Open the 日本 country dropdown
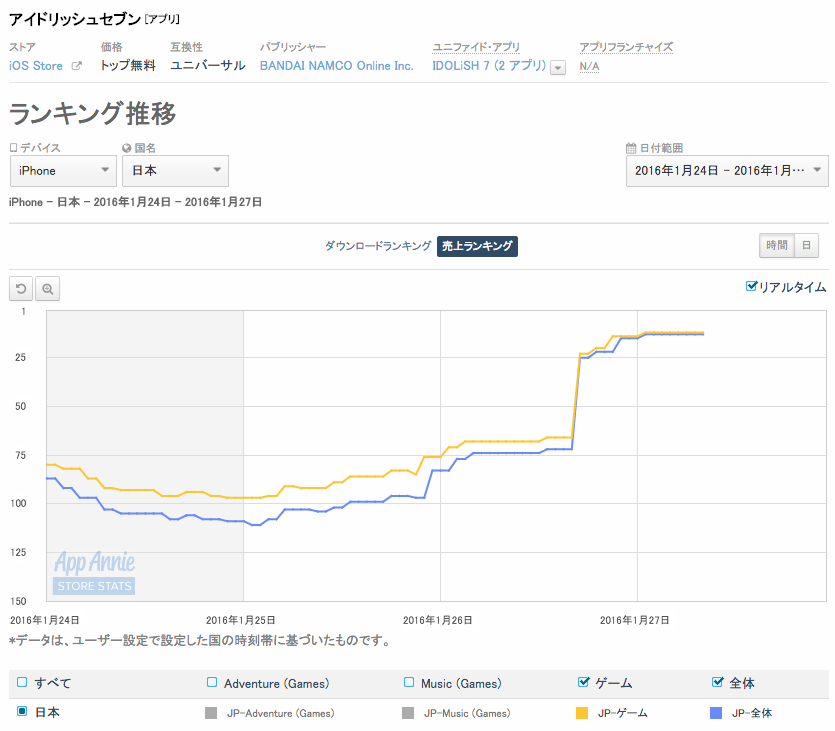 click(x=175, y=171)
